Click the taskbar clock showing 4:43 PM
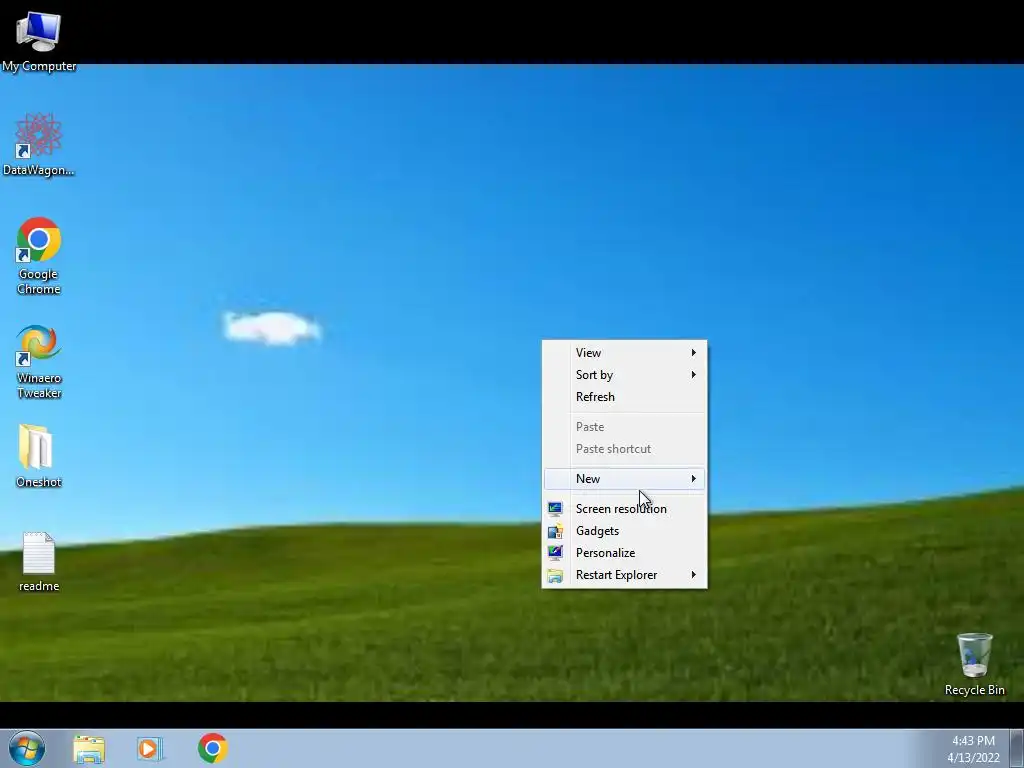 coord(973,741)
